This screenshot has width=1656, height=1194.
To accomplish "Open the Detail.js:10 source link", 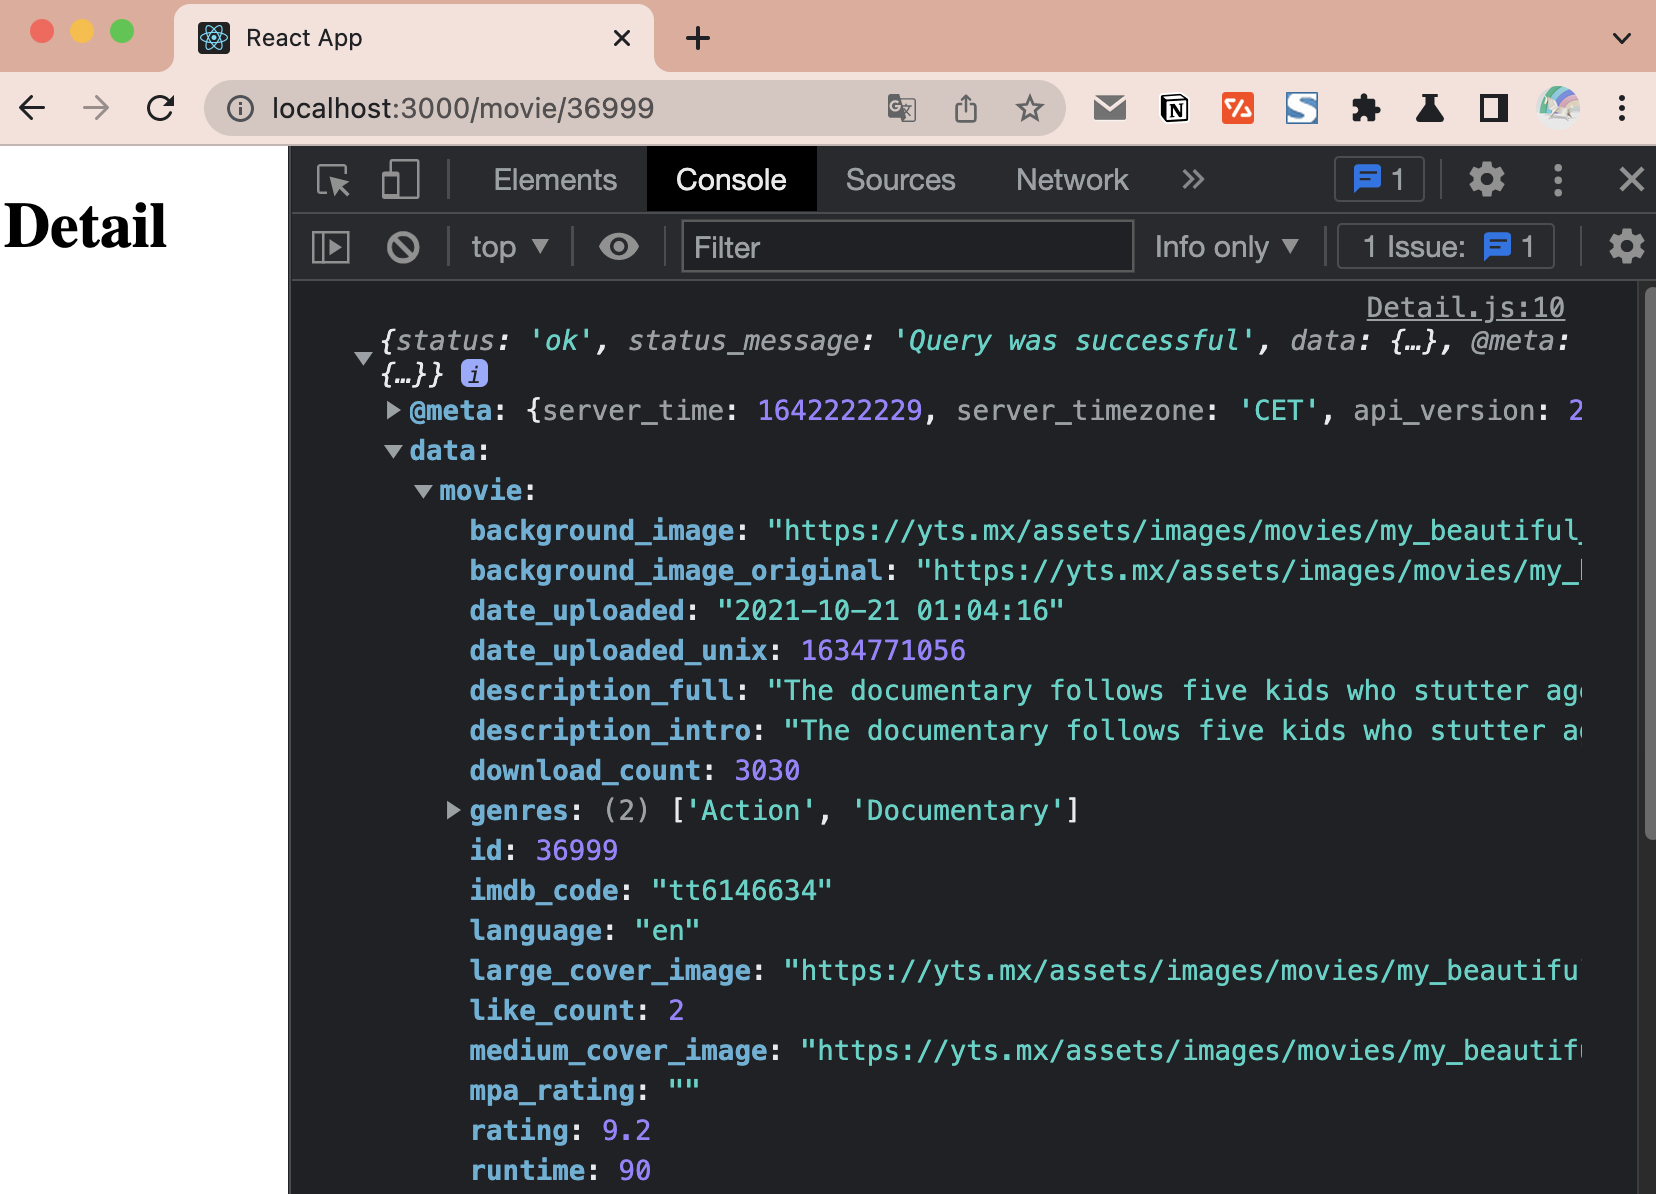I will 1465,308.
